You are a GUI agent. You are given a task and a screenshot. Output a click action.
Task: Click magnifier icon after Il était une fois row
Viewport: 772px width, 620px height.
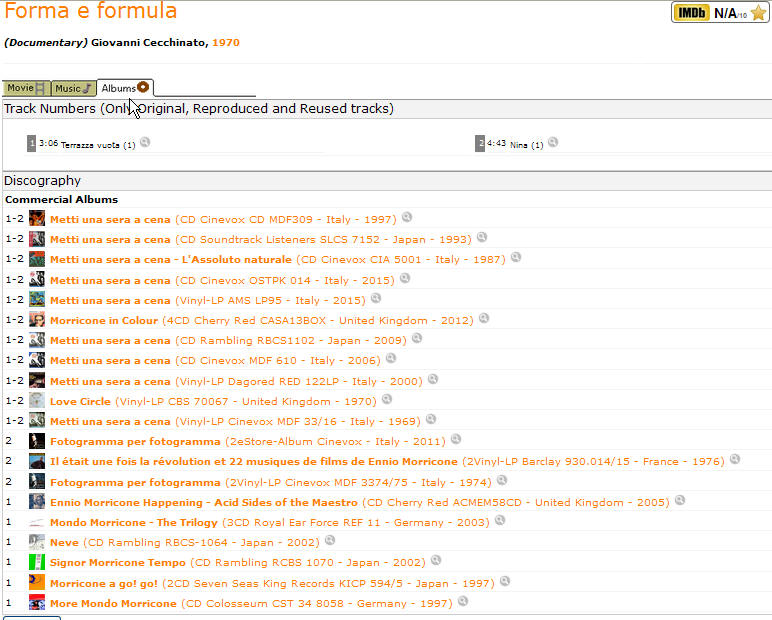click(x=735, y=459)
